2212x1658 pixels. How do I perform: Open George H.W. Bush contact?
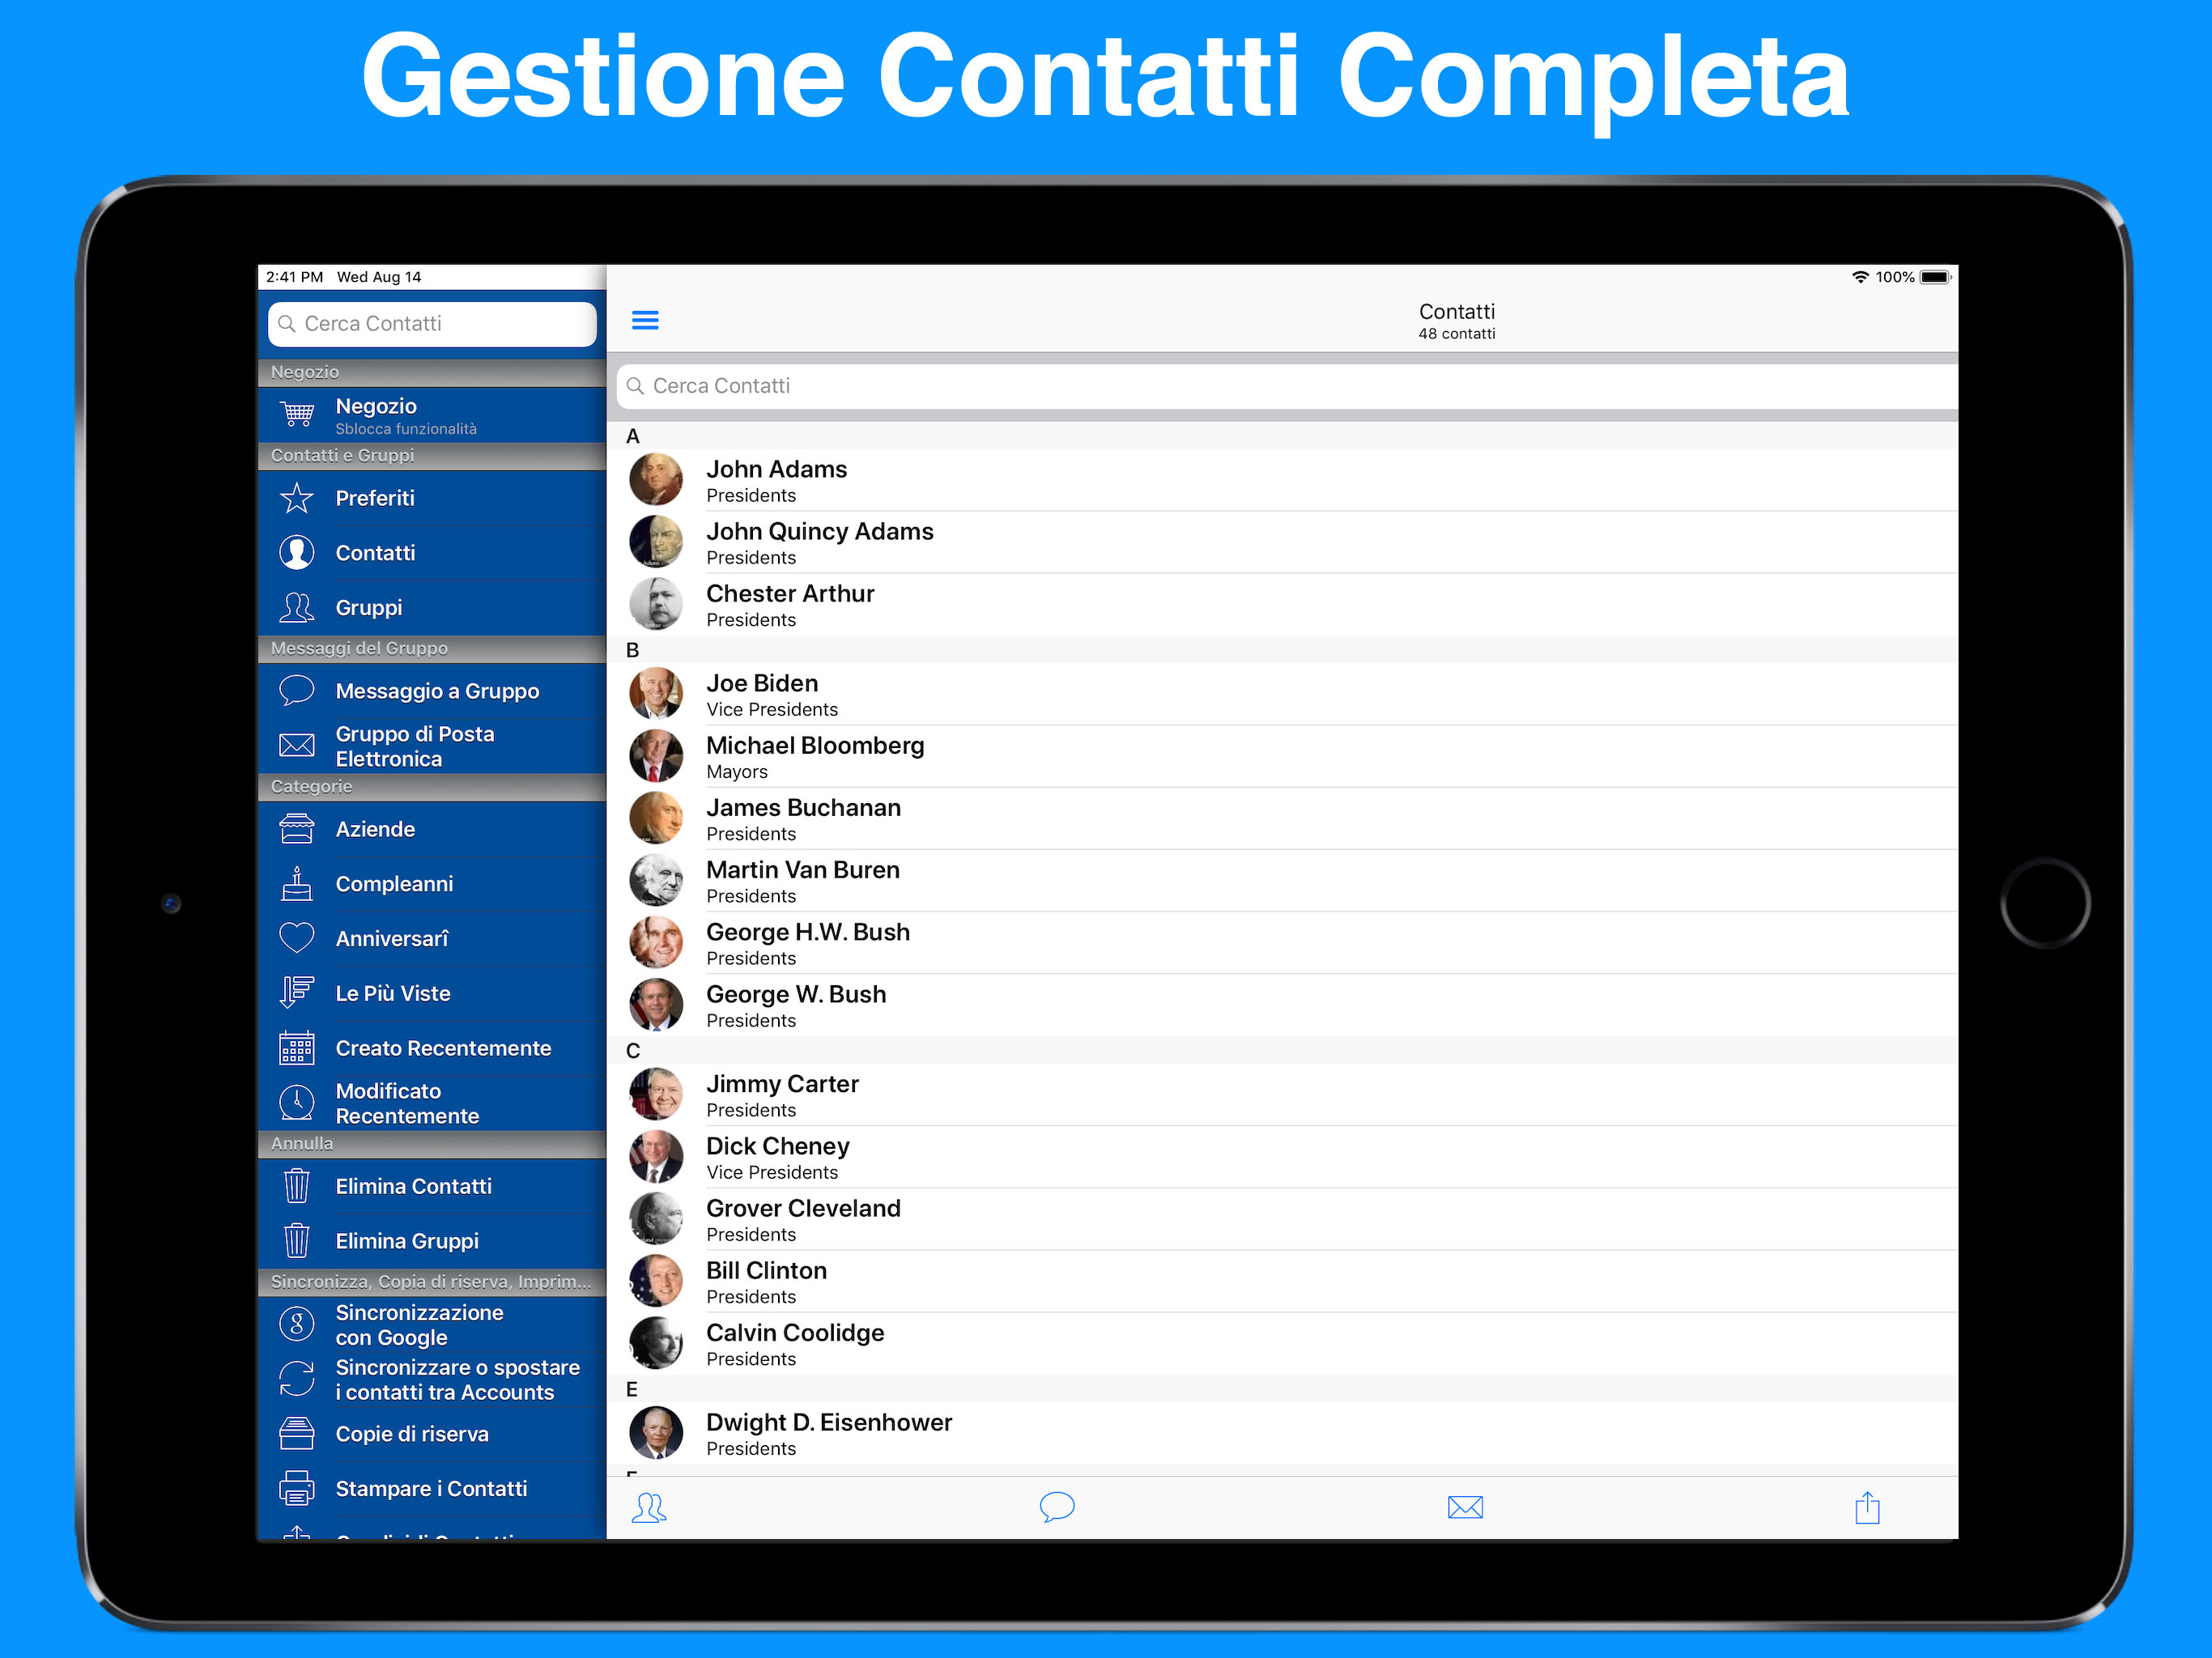1282,942
